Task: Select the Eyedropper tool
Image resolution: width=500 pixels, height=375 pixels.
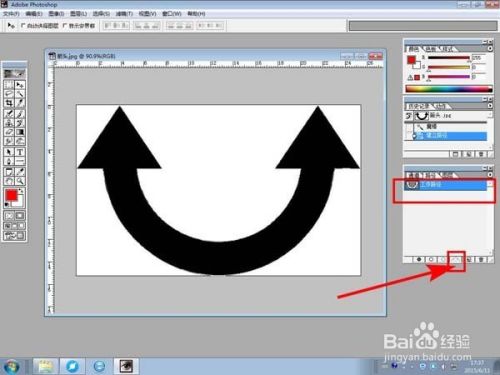Action: (20, 172)
